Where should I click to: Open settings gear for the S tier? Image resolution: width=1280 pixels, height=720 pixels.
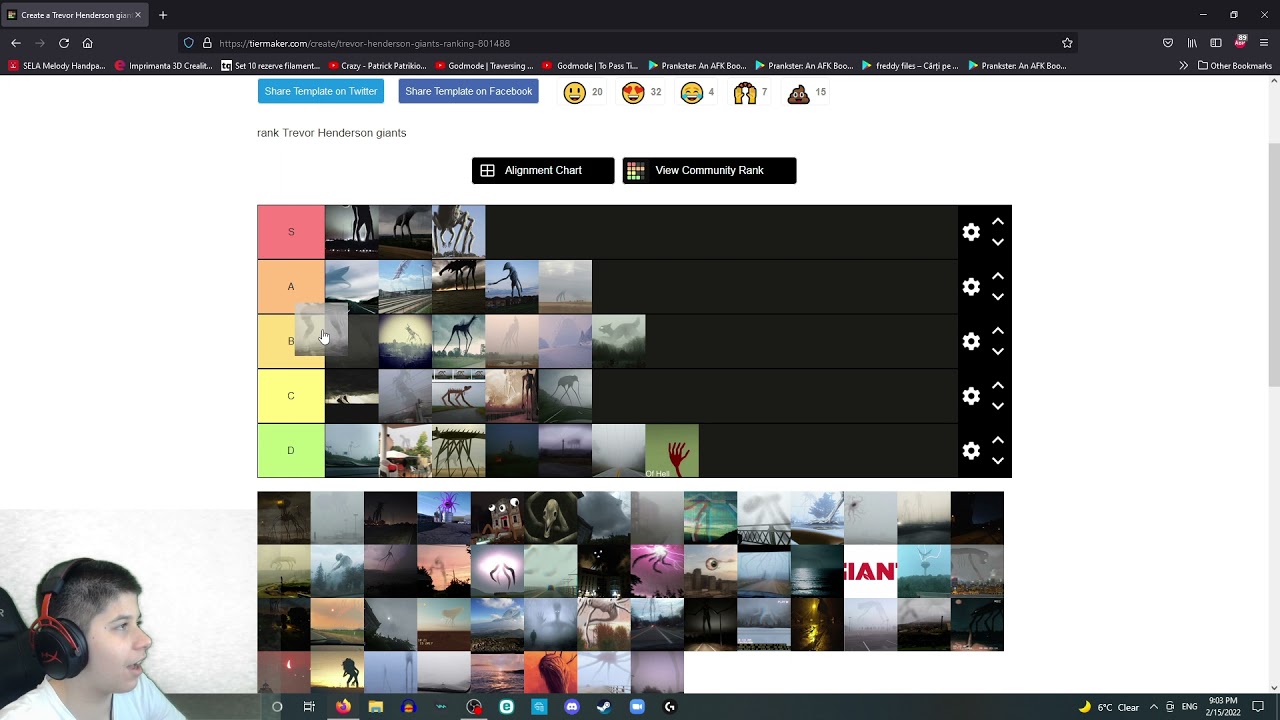pyautogui.click(x=971, y=232)
